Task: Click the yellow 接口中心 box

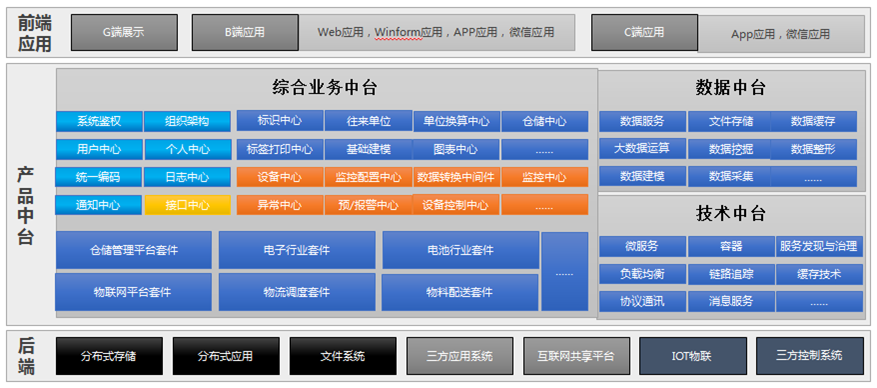Action: tap(187, 205)
